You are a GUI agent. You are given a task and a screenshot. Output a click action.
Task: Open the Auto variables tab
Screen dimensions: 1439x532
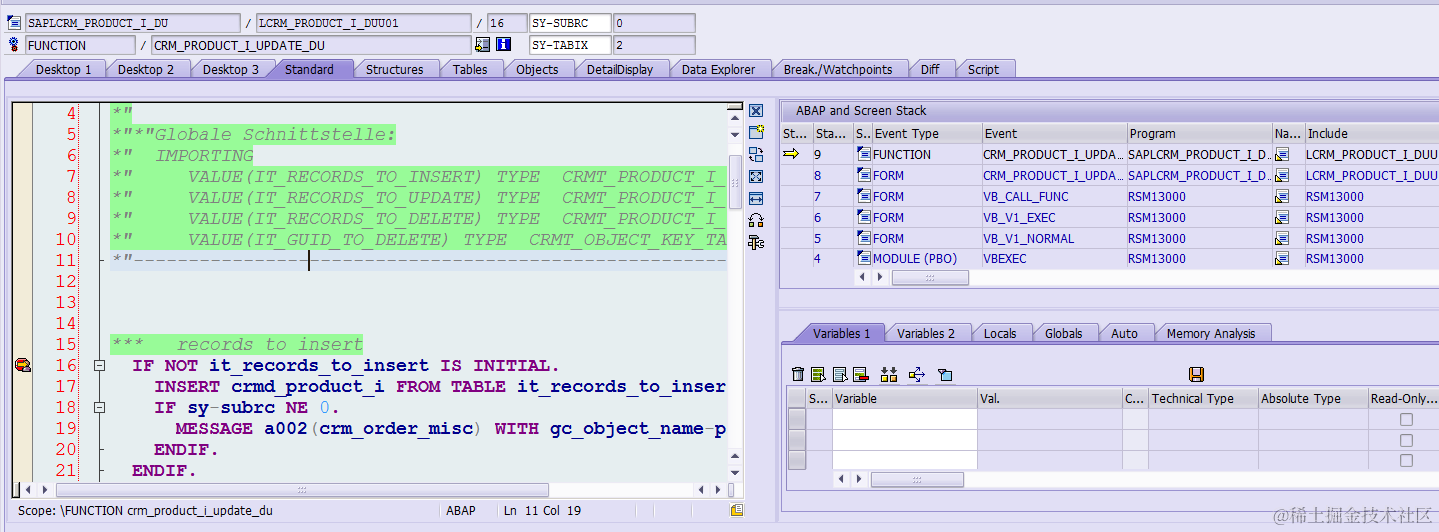(1125, 333)
